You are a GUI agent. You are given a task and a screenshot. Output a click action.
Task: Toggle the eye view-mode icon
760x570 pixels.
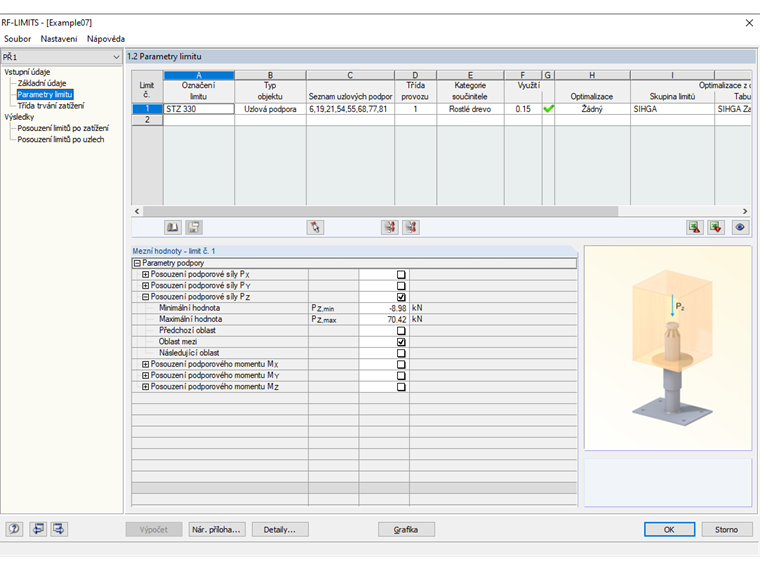coord(740,227)
